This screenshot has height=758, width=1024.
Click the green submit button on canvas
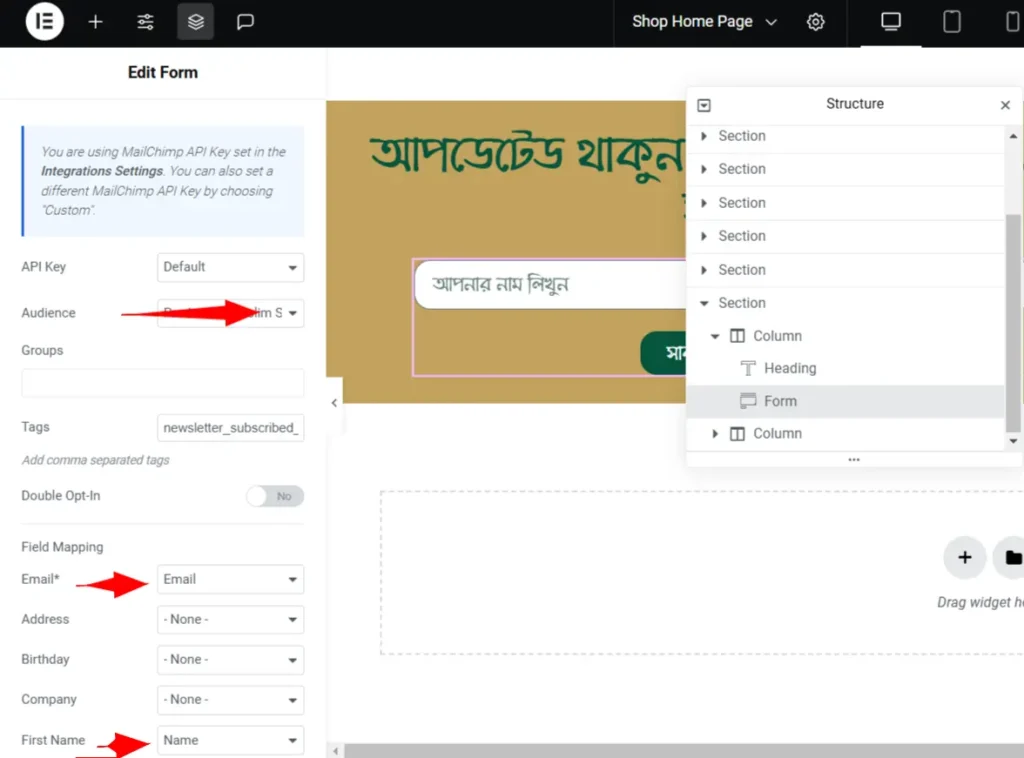click(663, 353)
